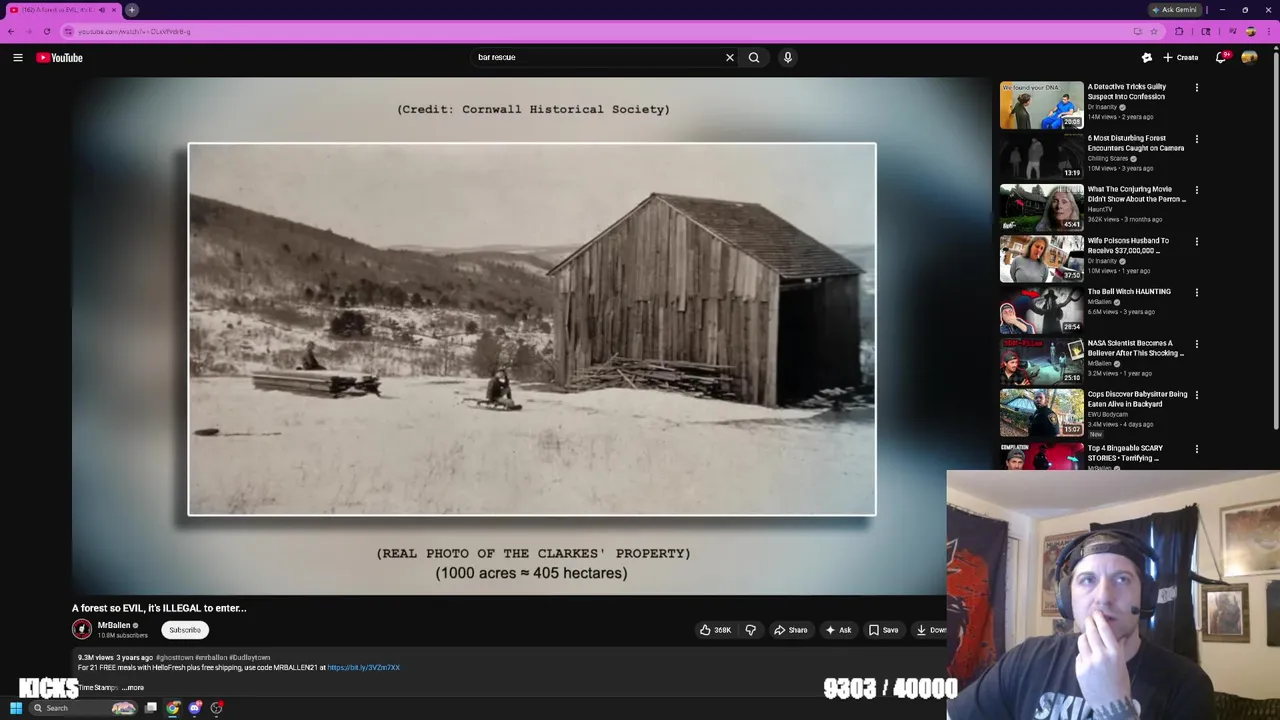Viewport: 1280px width, 720px height.
Task: Mute the tab using speaker icon
Action: [101, 10]
